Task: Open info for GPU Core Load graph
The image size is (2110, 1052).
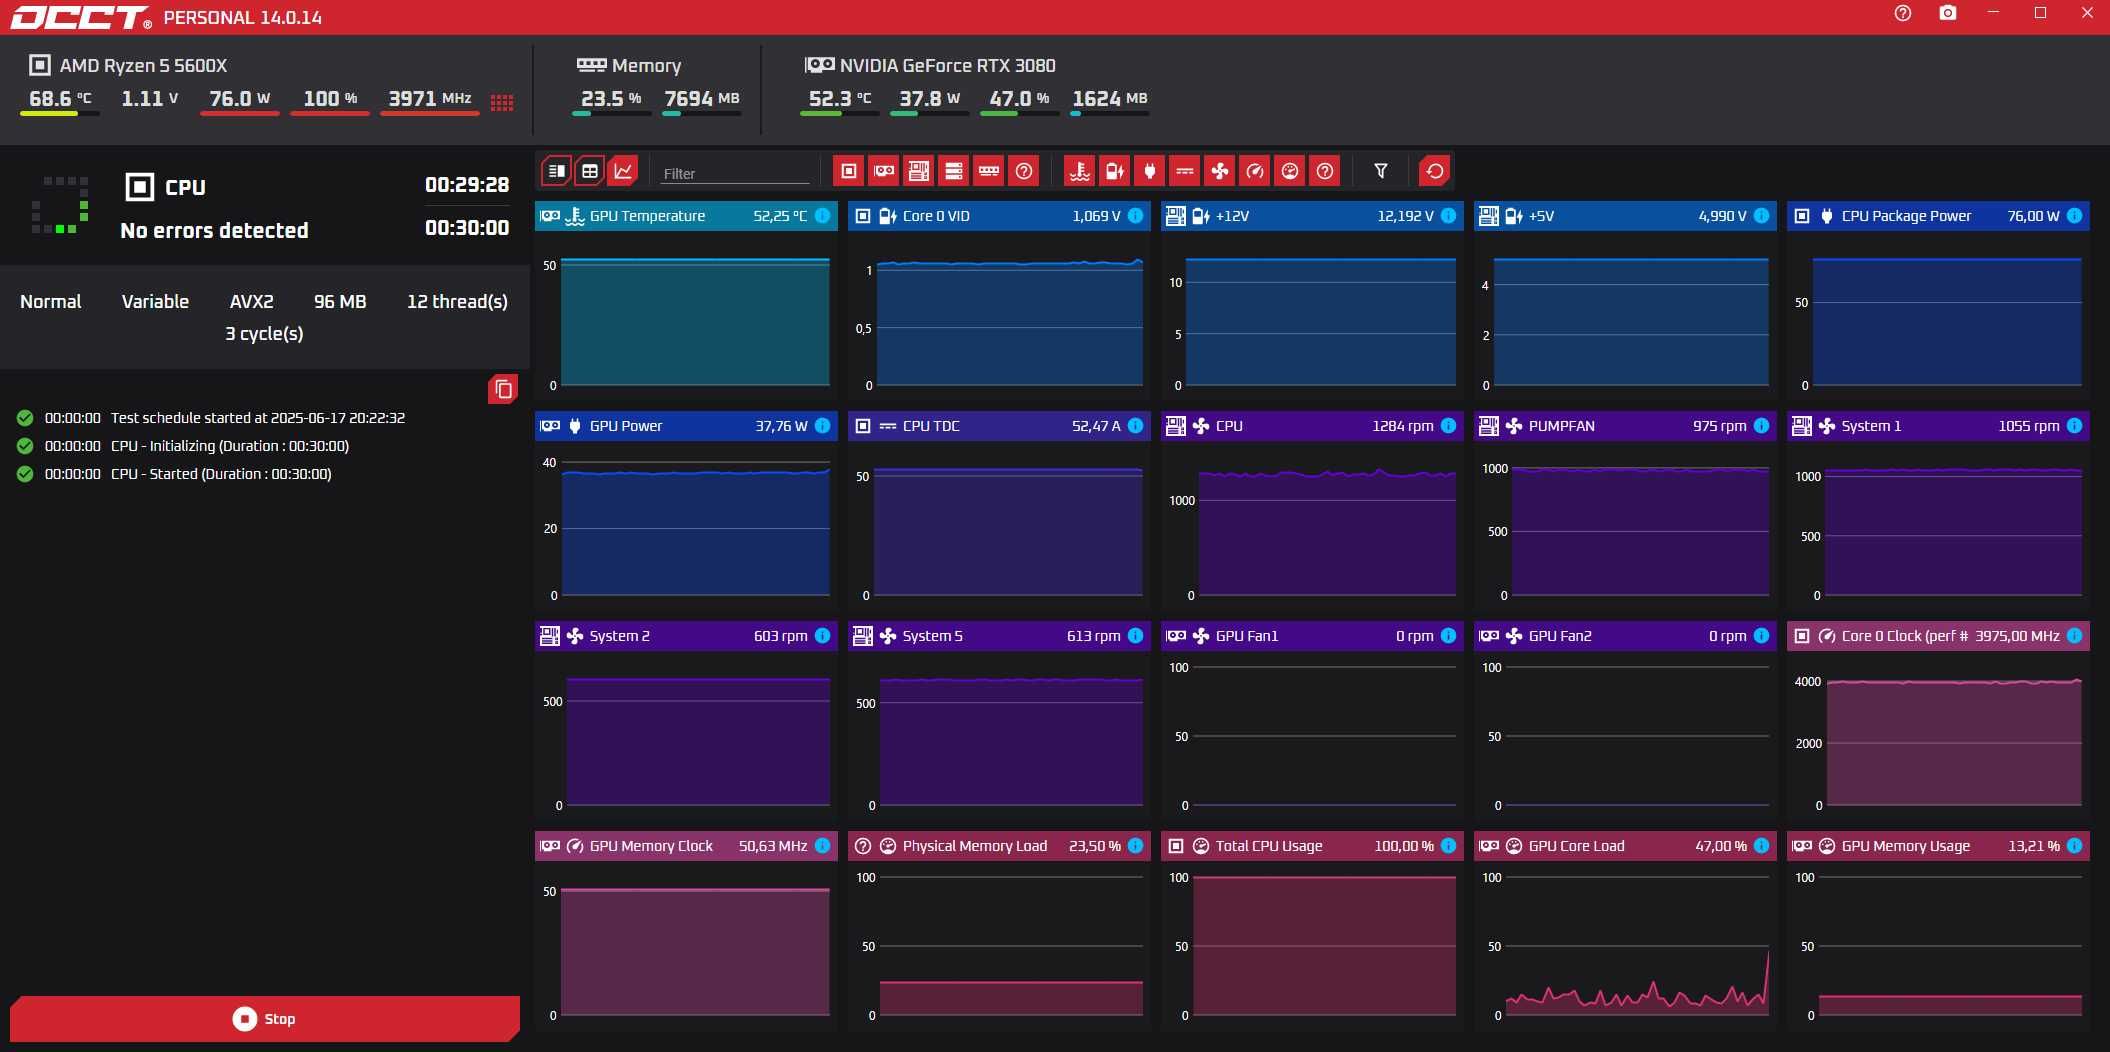Action: (1761, 846)
